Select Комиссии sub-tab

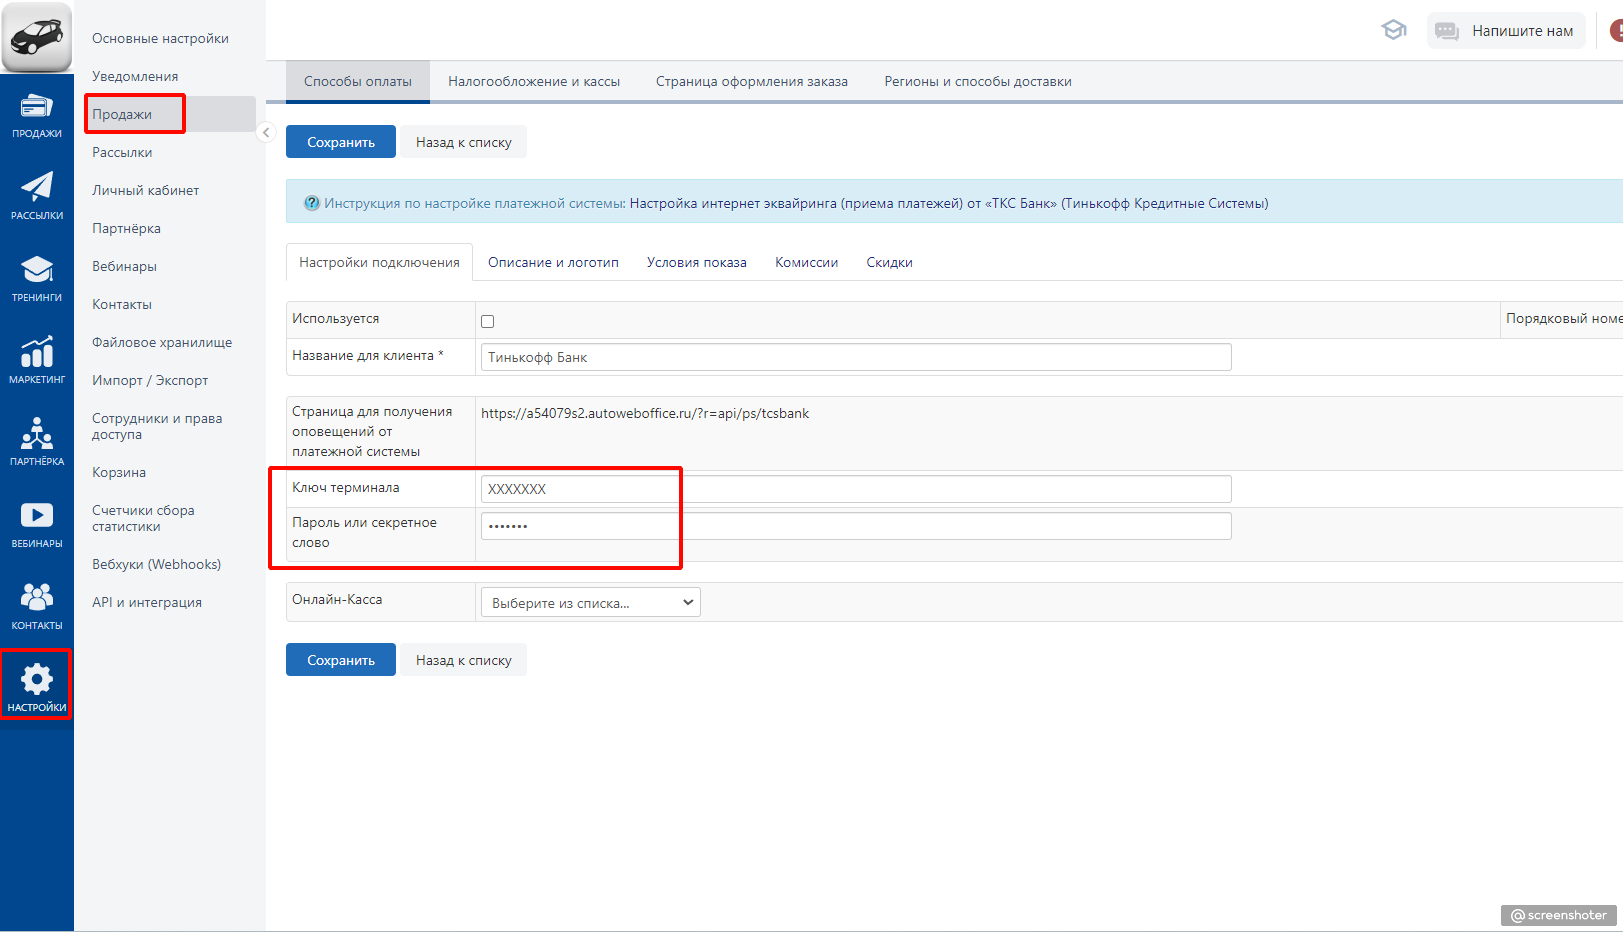pos(807,262)
